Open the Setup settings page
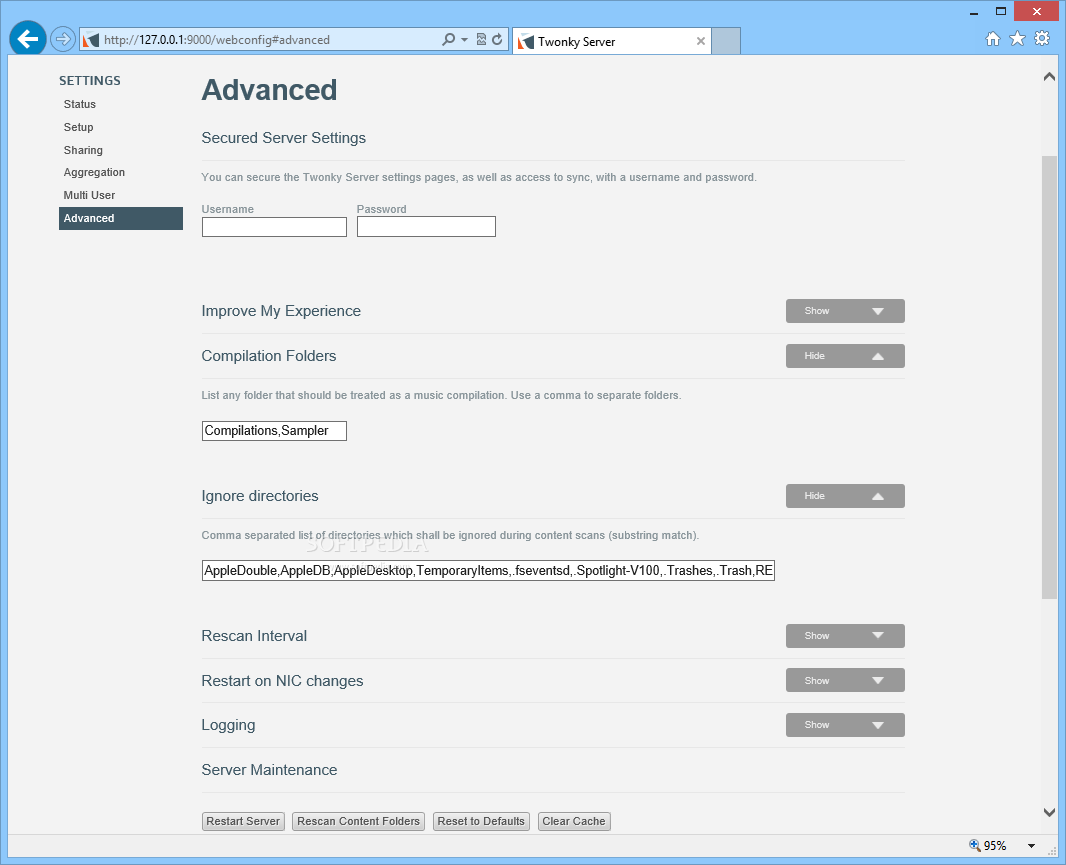This screenshot has width=1066, height=865. (x=78, y=127)
